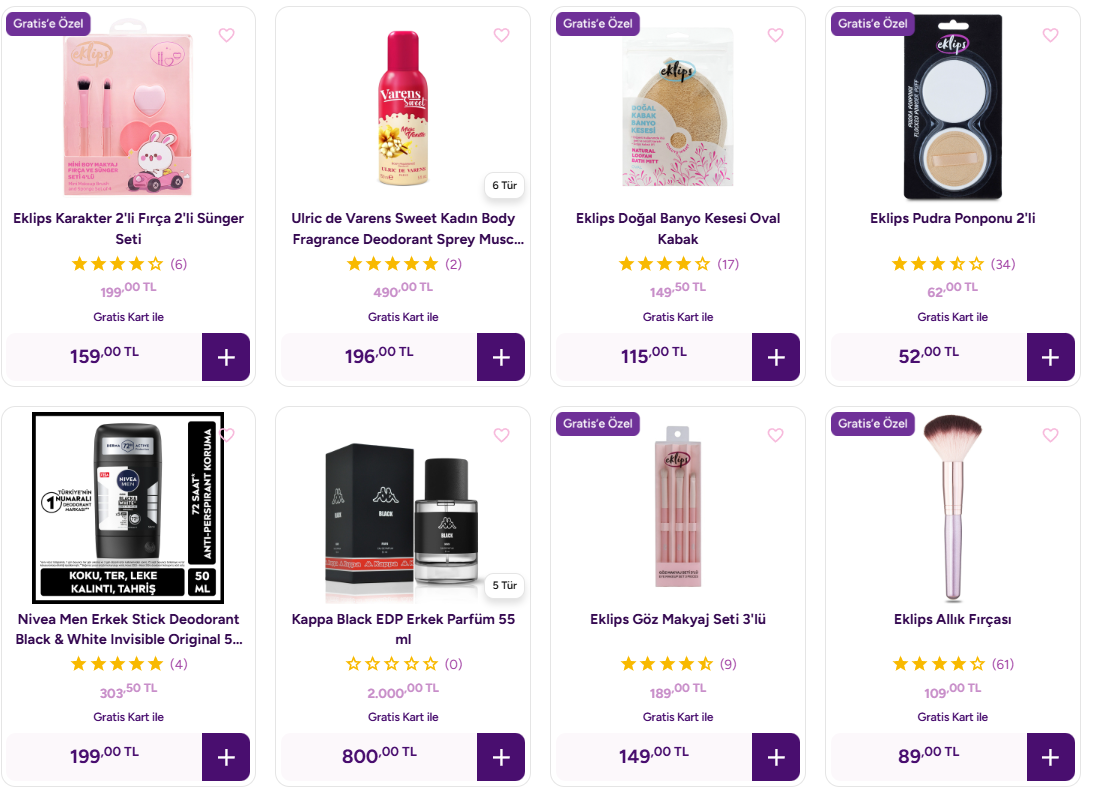Click the Eklips Allık Fırçası product image
This screenshot has width=1103, height=795.
[x=952, y=506]
